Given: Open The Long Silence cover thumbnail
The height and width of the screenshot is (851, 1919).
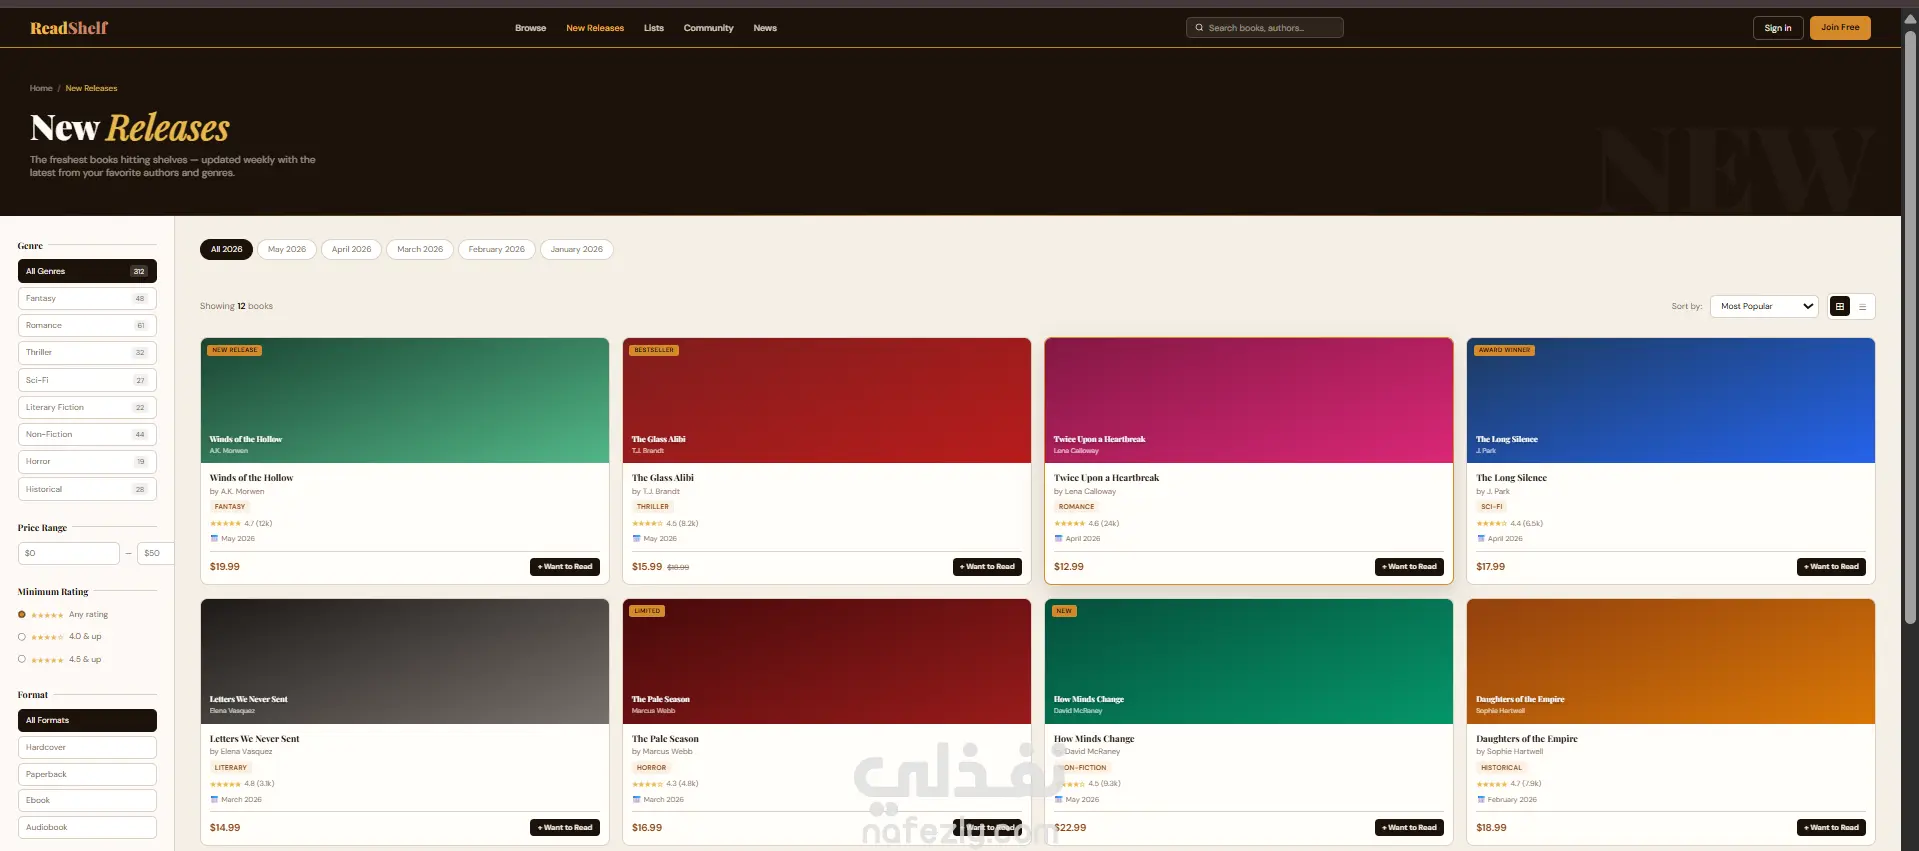Looking at the screenshot, I should (x=1670, y=400).
